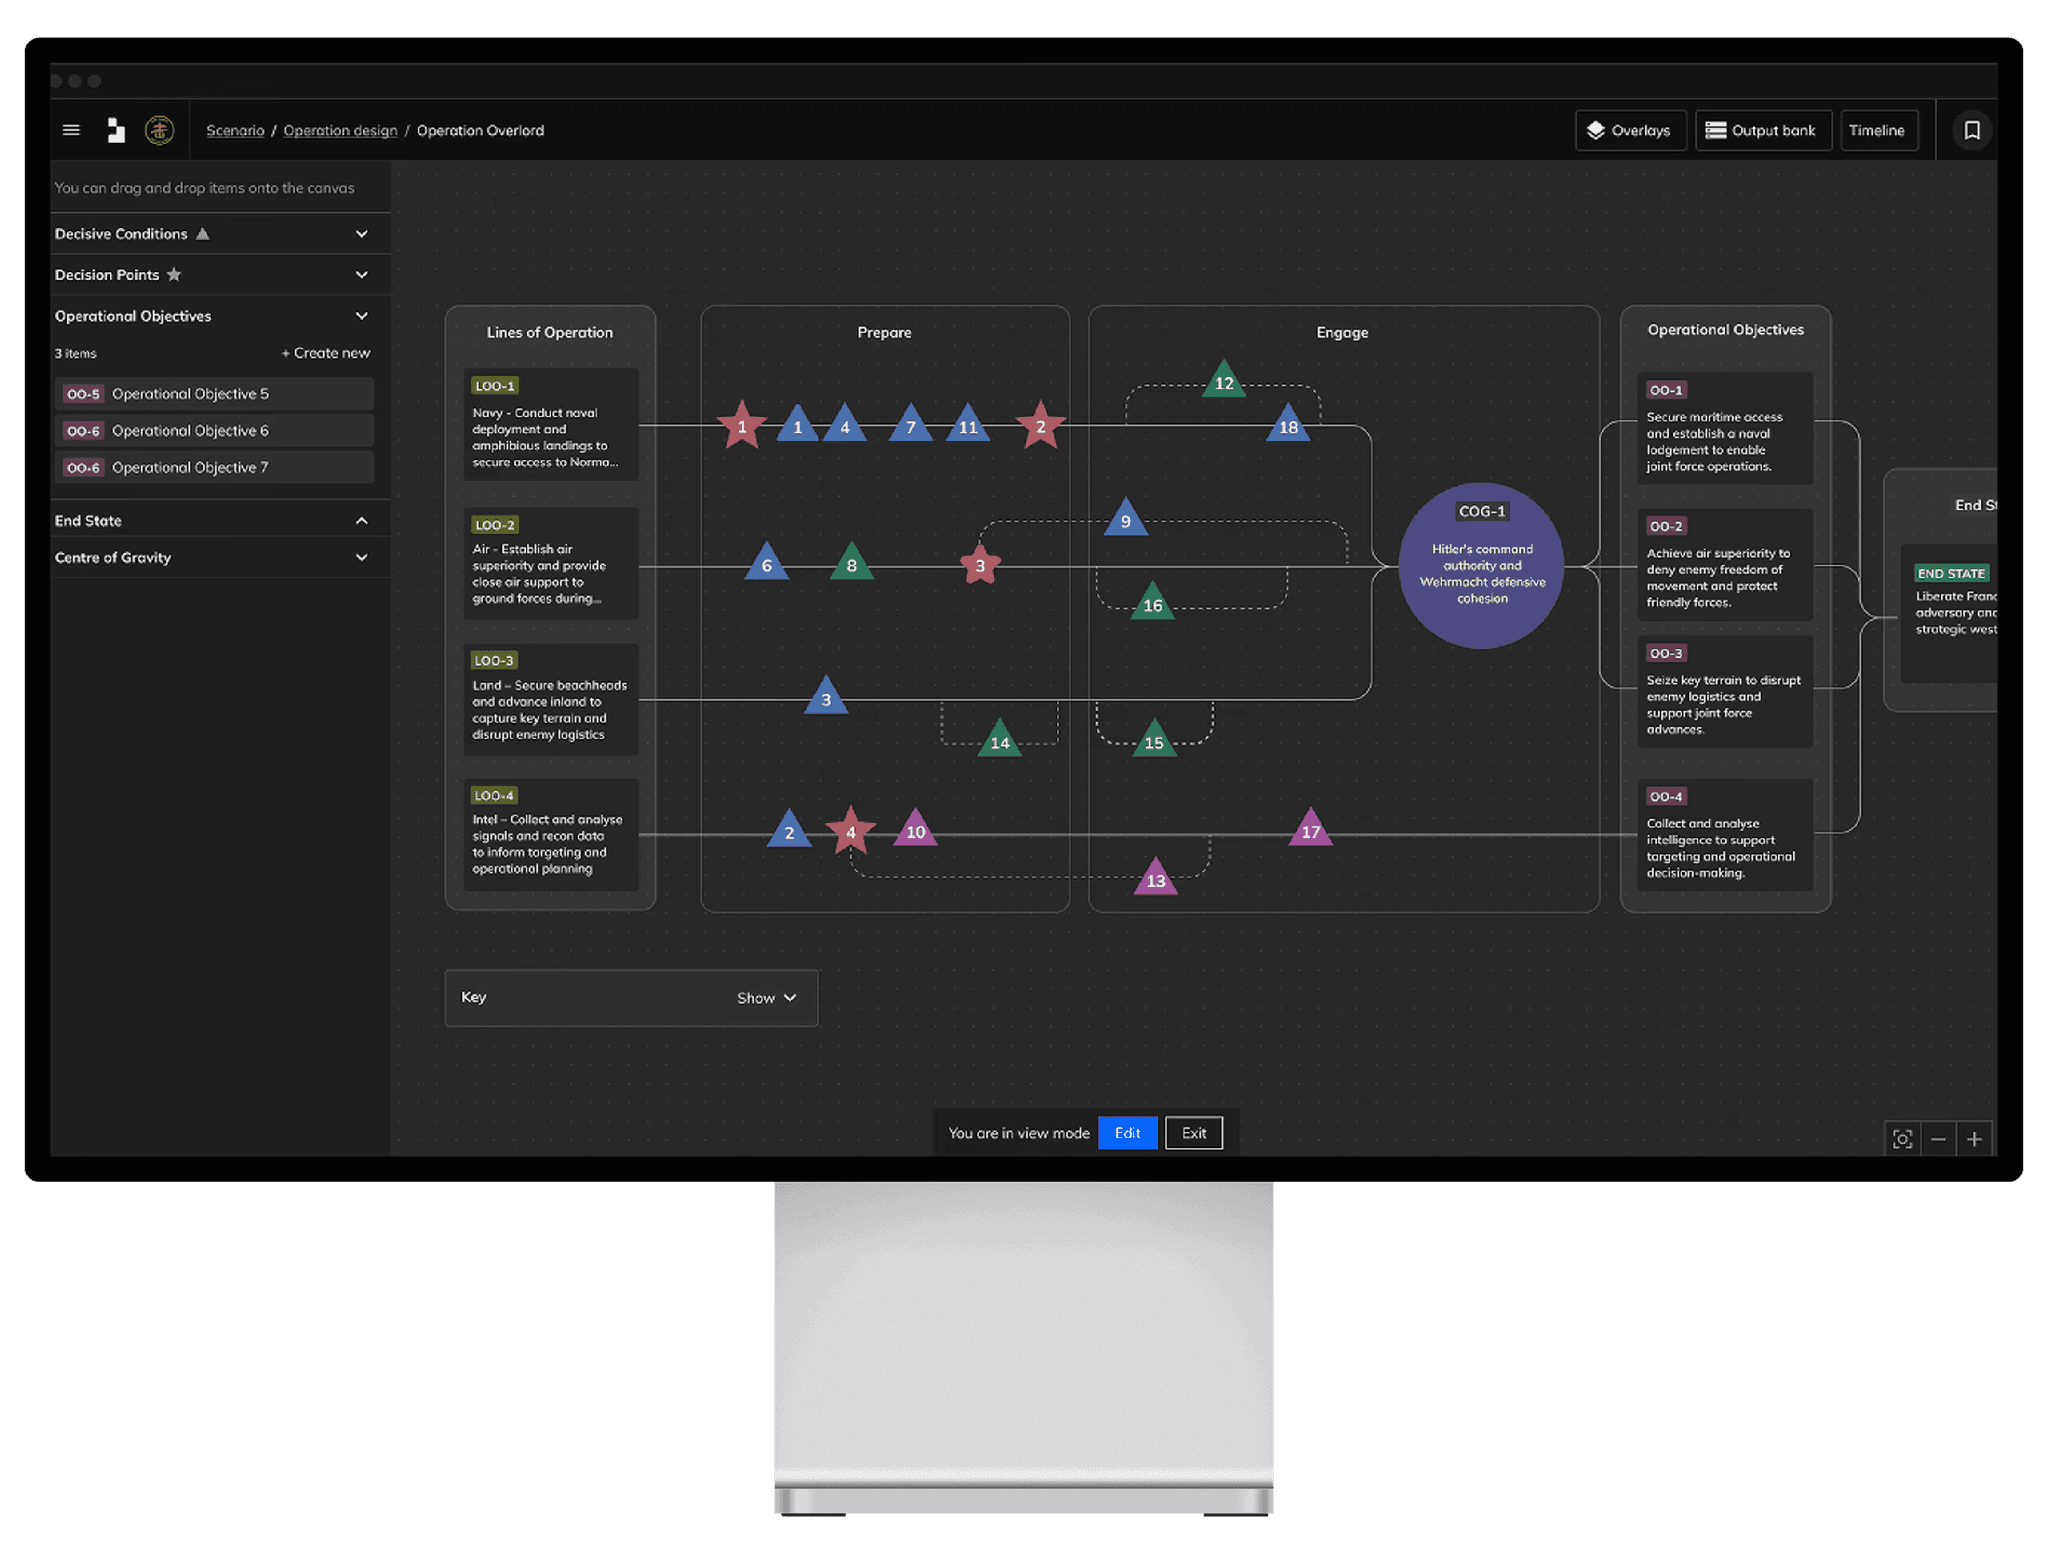
Task: Click the round gold emblem logo
Action: click(x=159, y=130)
